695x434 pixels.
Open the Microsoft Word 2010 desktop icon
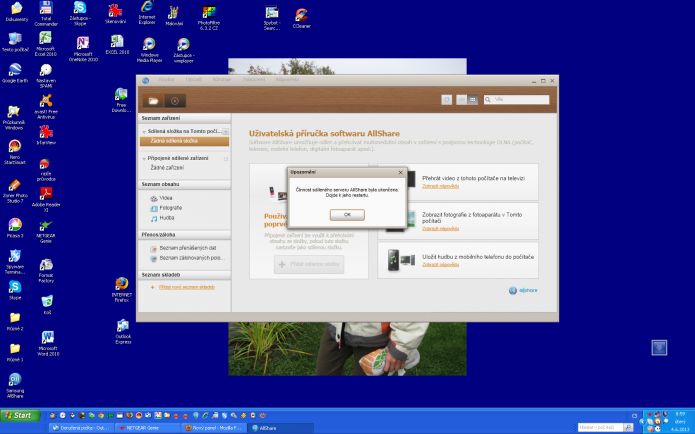(x=48, y=344)
